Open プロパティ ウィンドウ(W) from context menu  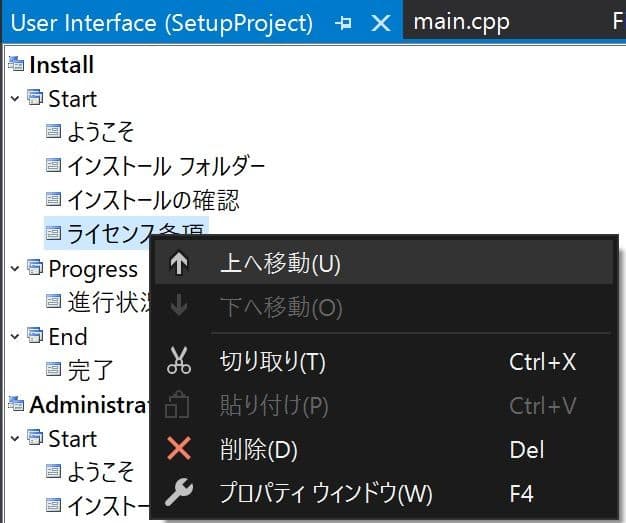[325, 493]
